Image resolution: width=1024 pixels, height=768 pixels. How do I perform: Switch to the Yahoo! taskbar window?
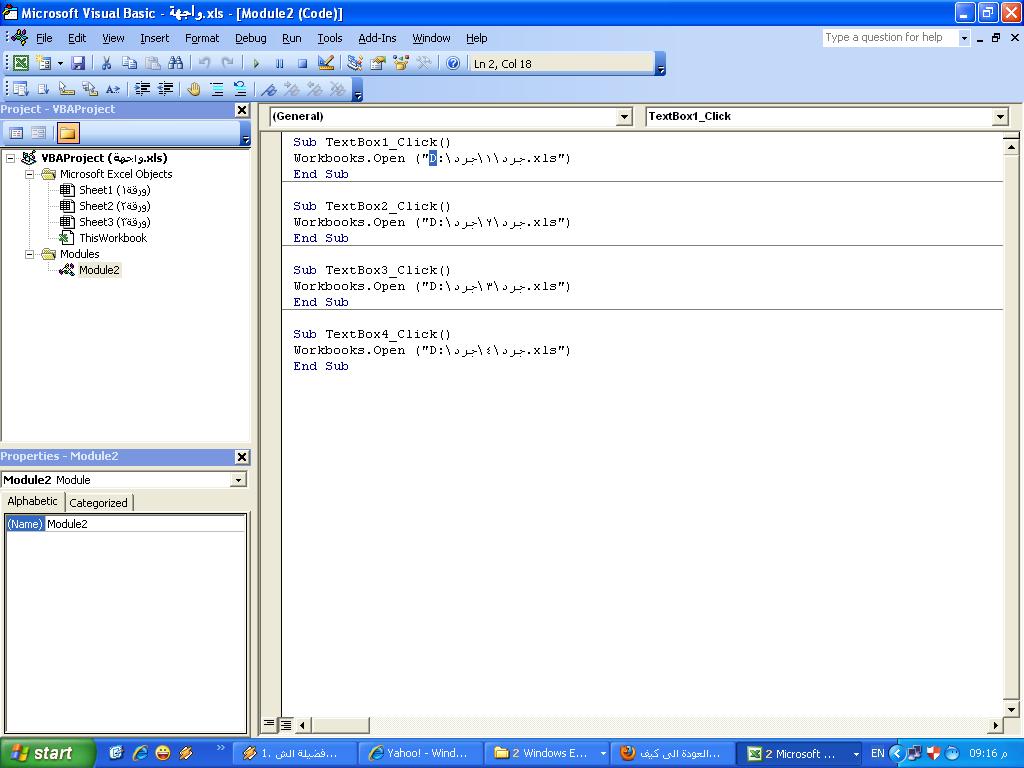coord(421,753)
